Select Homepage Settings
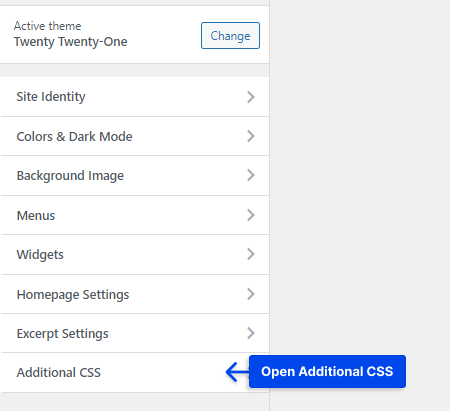Image resolution: width=450 pixels, height=411 pixels. [134, 294]
